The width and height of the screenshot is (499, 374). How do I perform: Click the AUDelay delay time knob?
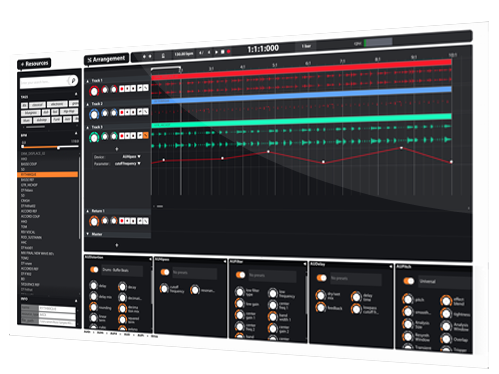point(356,297)
